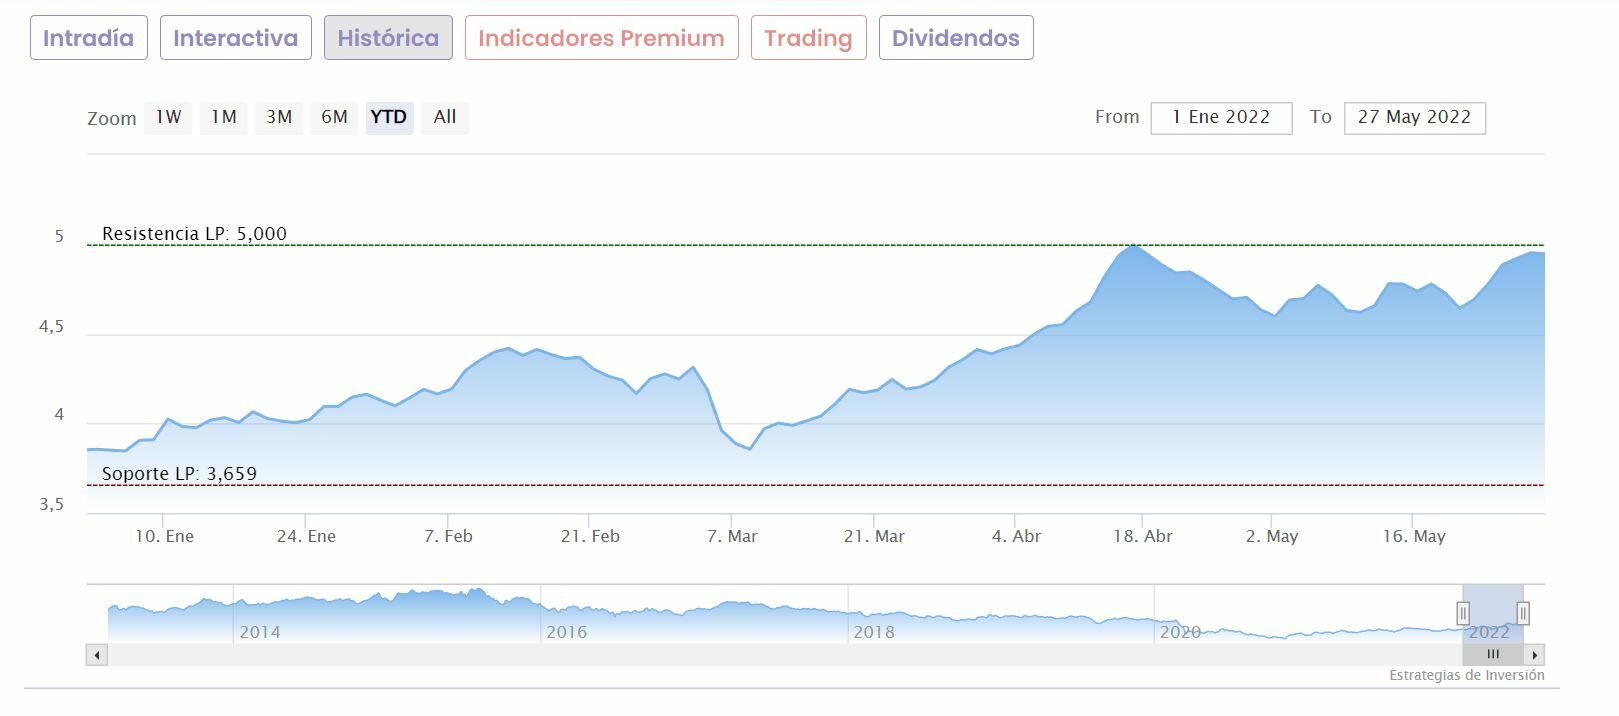The height and width of the screenshot is (716, 1619).
Task: Choose the 3M zoom option
Action: (279, 117)
